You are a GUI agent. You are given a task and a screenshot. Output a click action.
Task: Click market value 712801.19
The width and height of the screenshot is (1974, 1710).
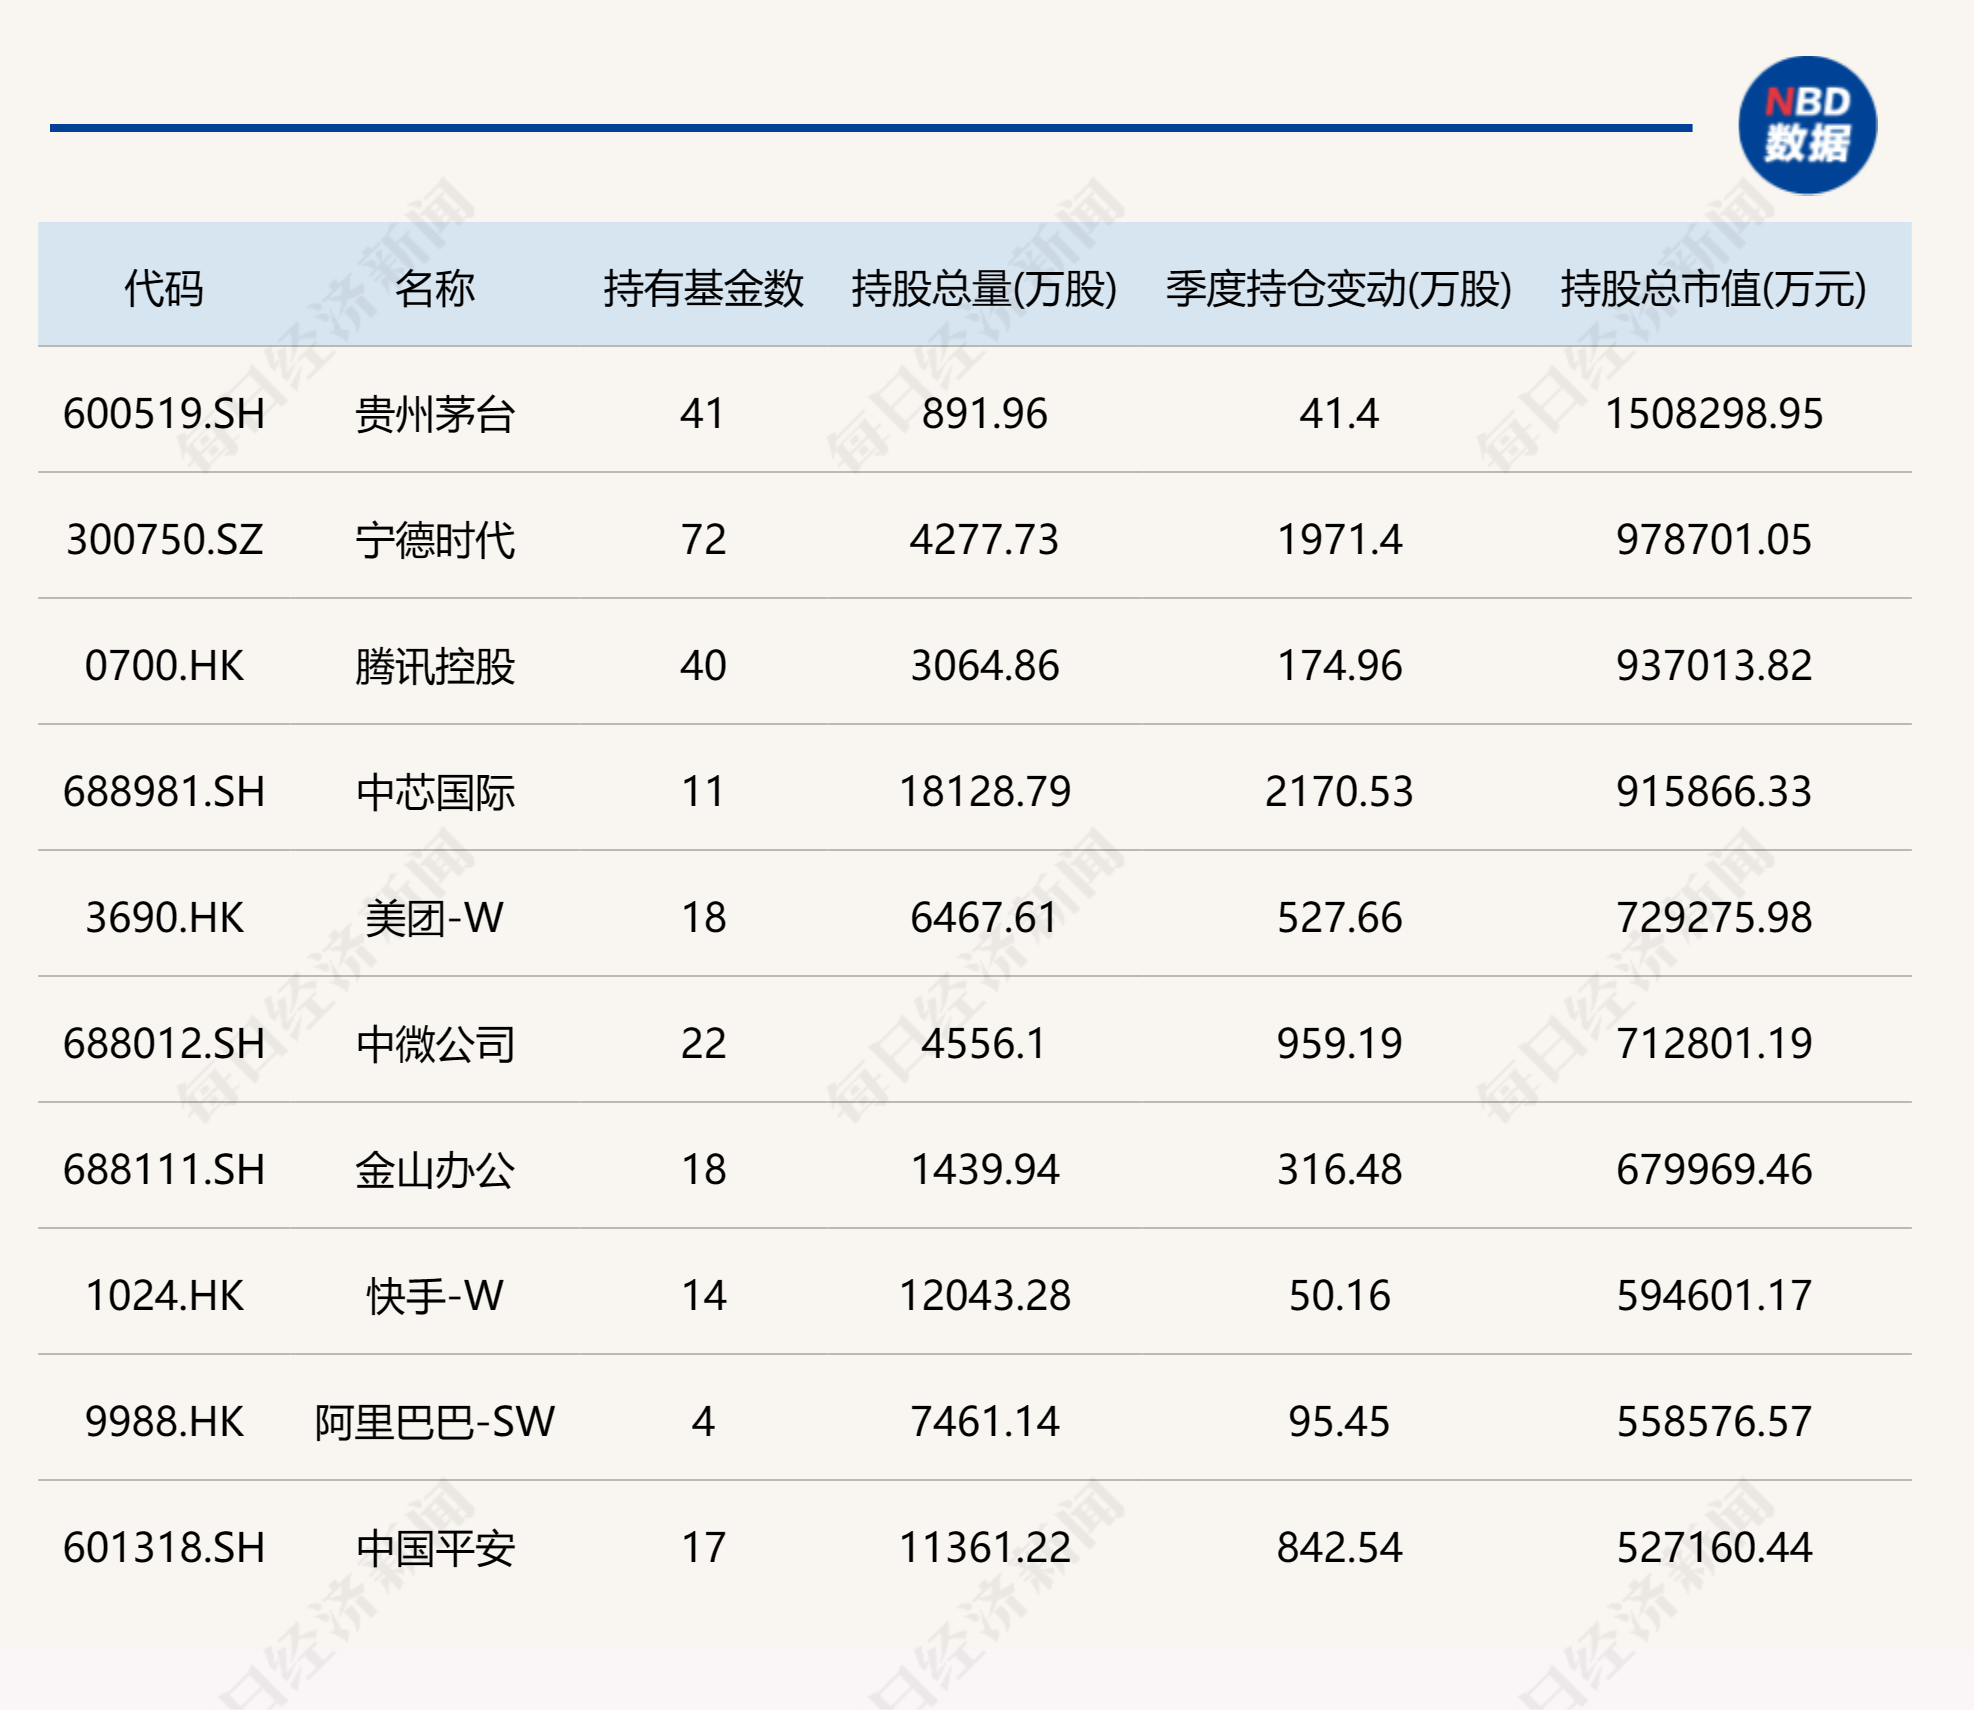[1714, 1044]
